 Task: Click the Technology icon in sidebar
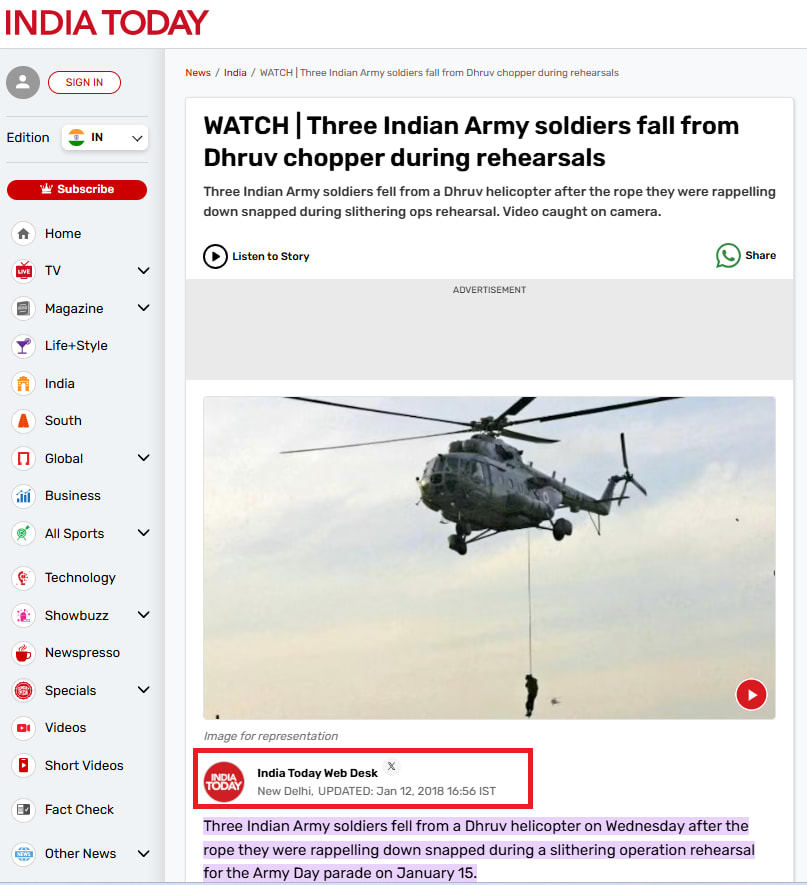(23, 578)
